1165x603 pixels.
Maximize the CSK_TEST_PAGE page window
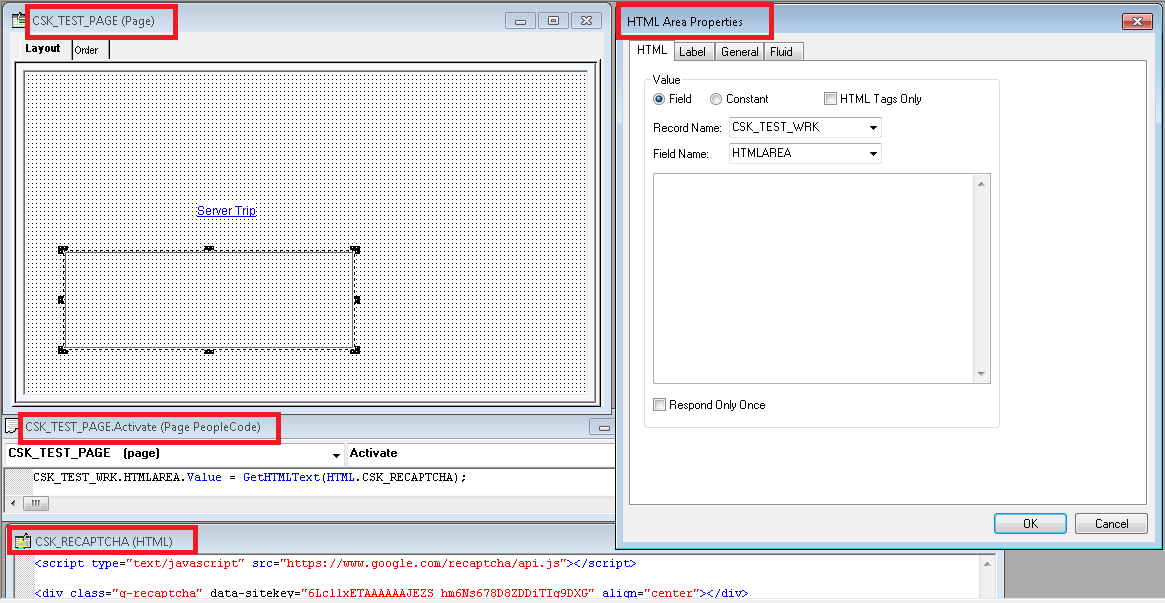pyautogui.click(x=554, y=21)
